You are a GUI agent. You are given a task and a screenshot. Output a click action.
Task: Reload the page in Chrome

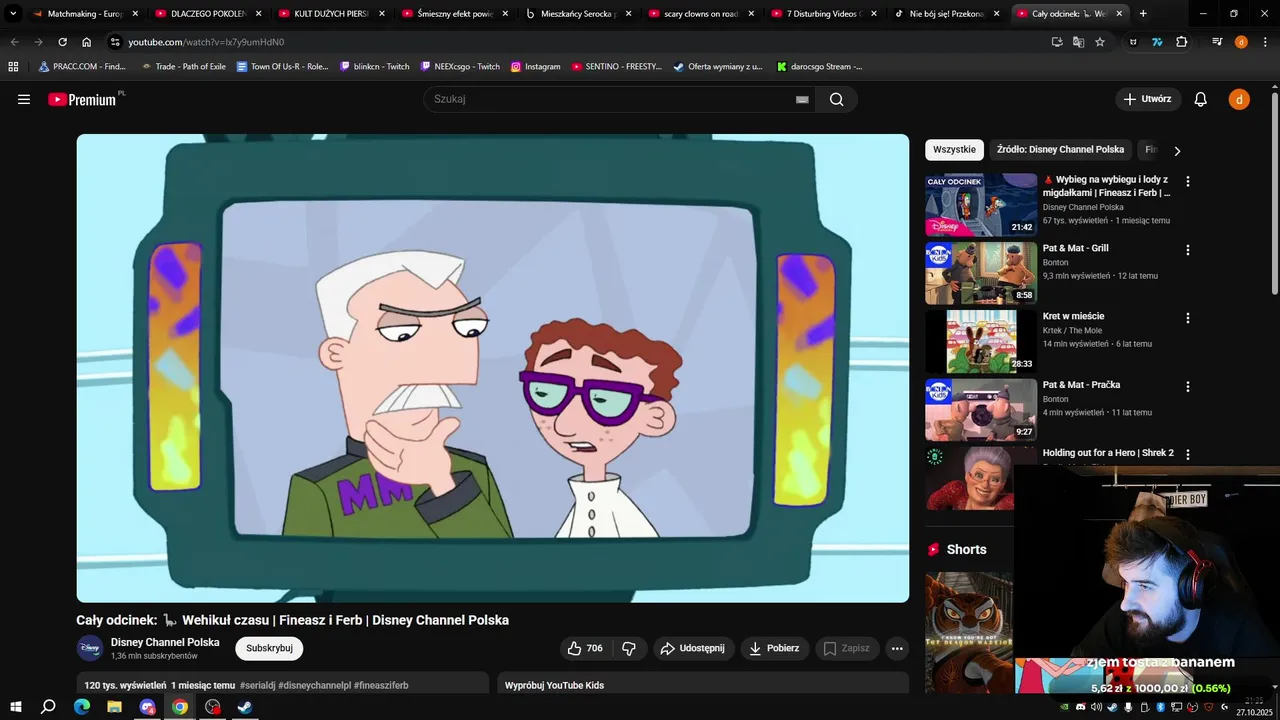tap(62, 42)
